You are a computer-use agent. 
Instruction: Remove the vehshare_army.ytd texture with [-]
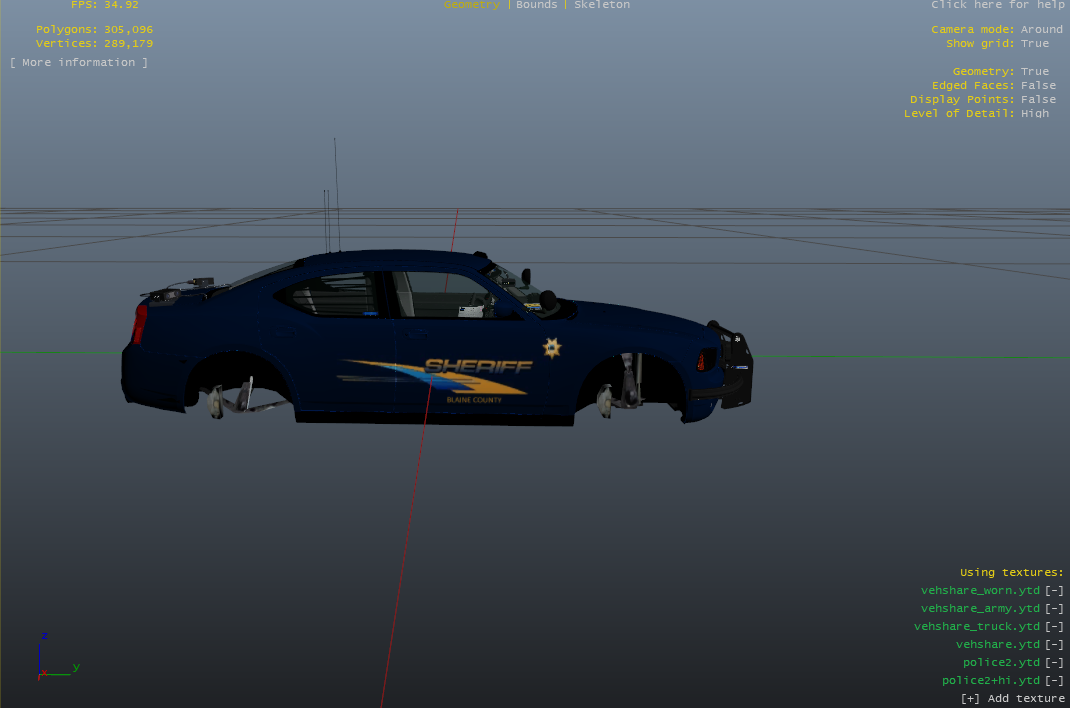(x=1054, y=608)
